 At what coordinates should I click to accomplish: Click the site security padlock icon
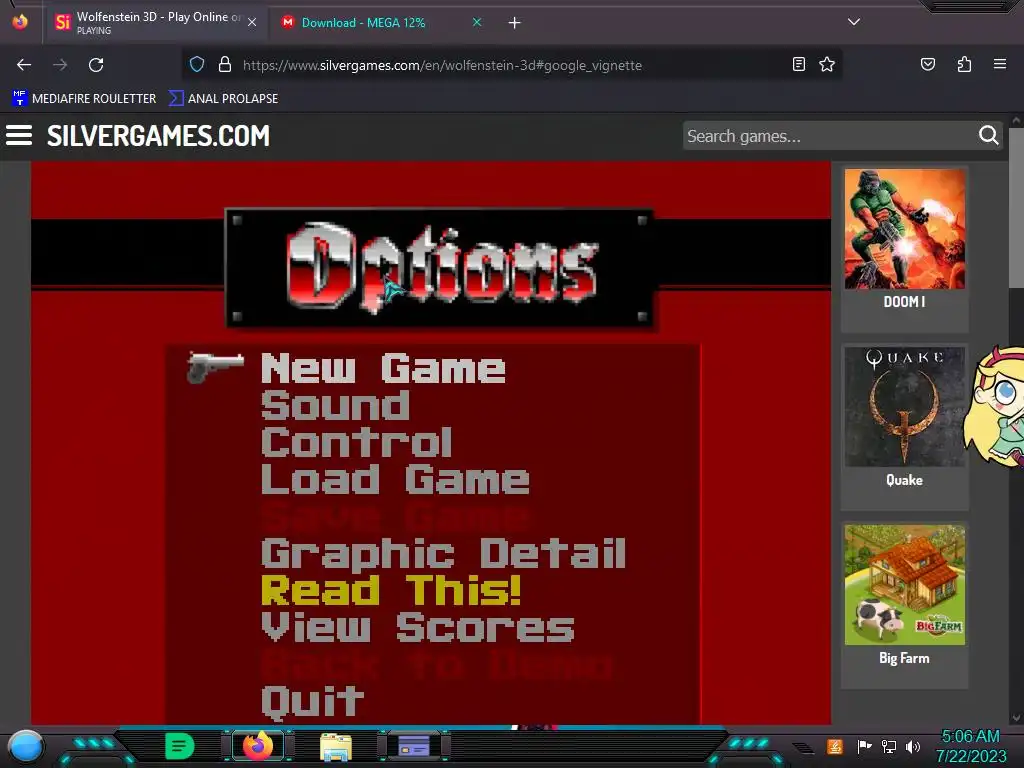click(x=225, y=64)
